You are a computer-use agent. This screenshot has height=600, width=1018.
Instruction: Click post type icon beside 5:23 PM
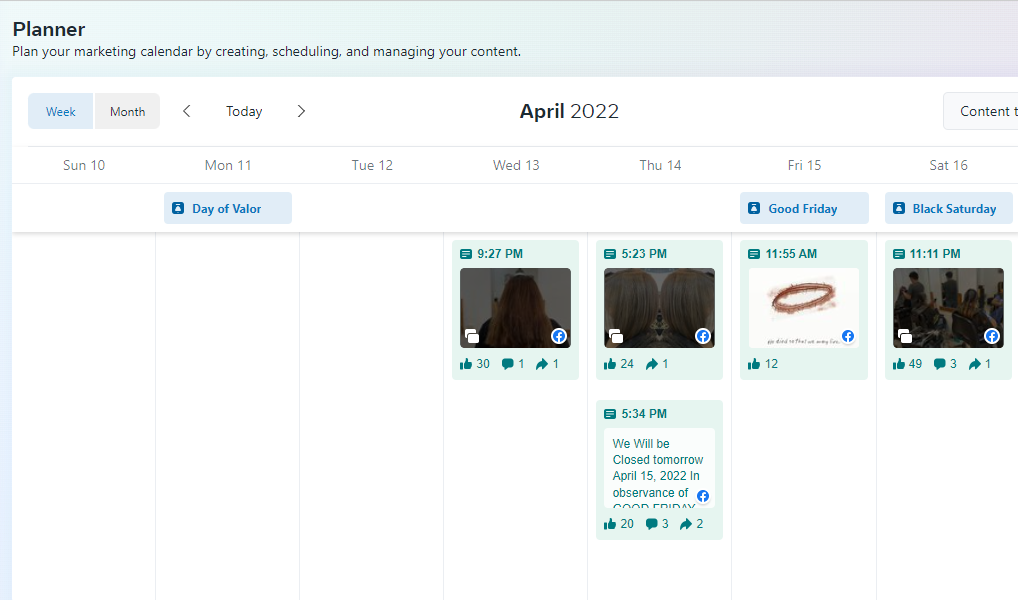tap(610, 254)
